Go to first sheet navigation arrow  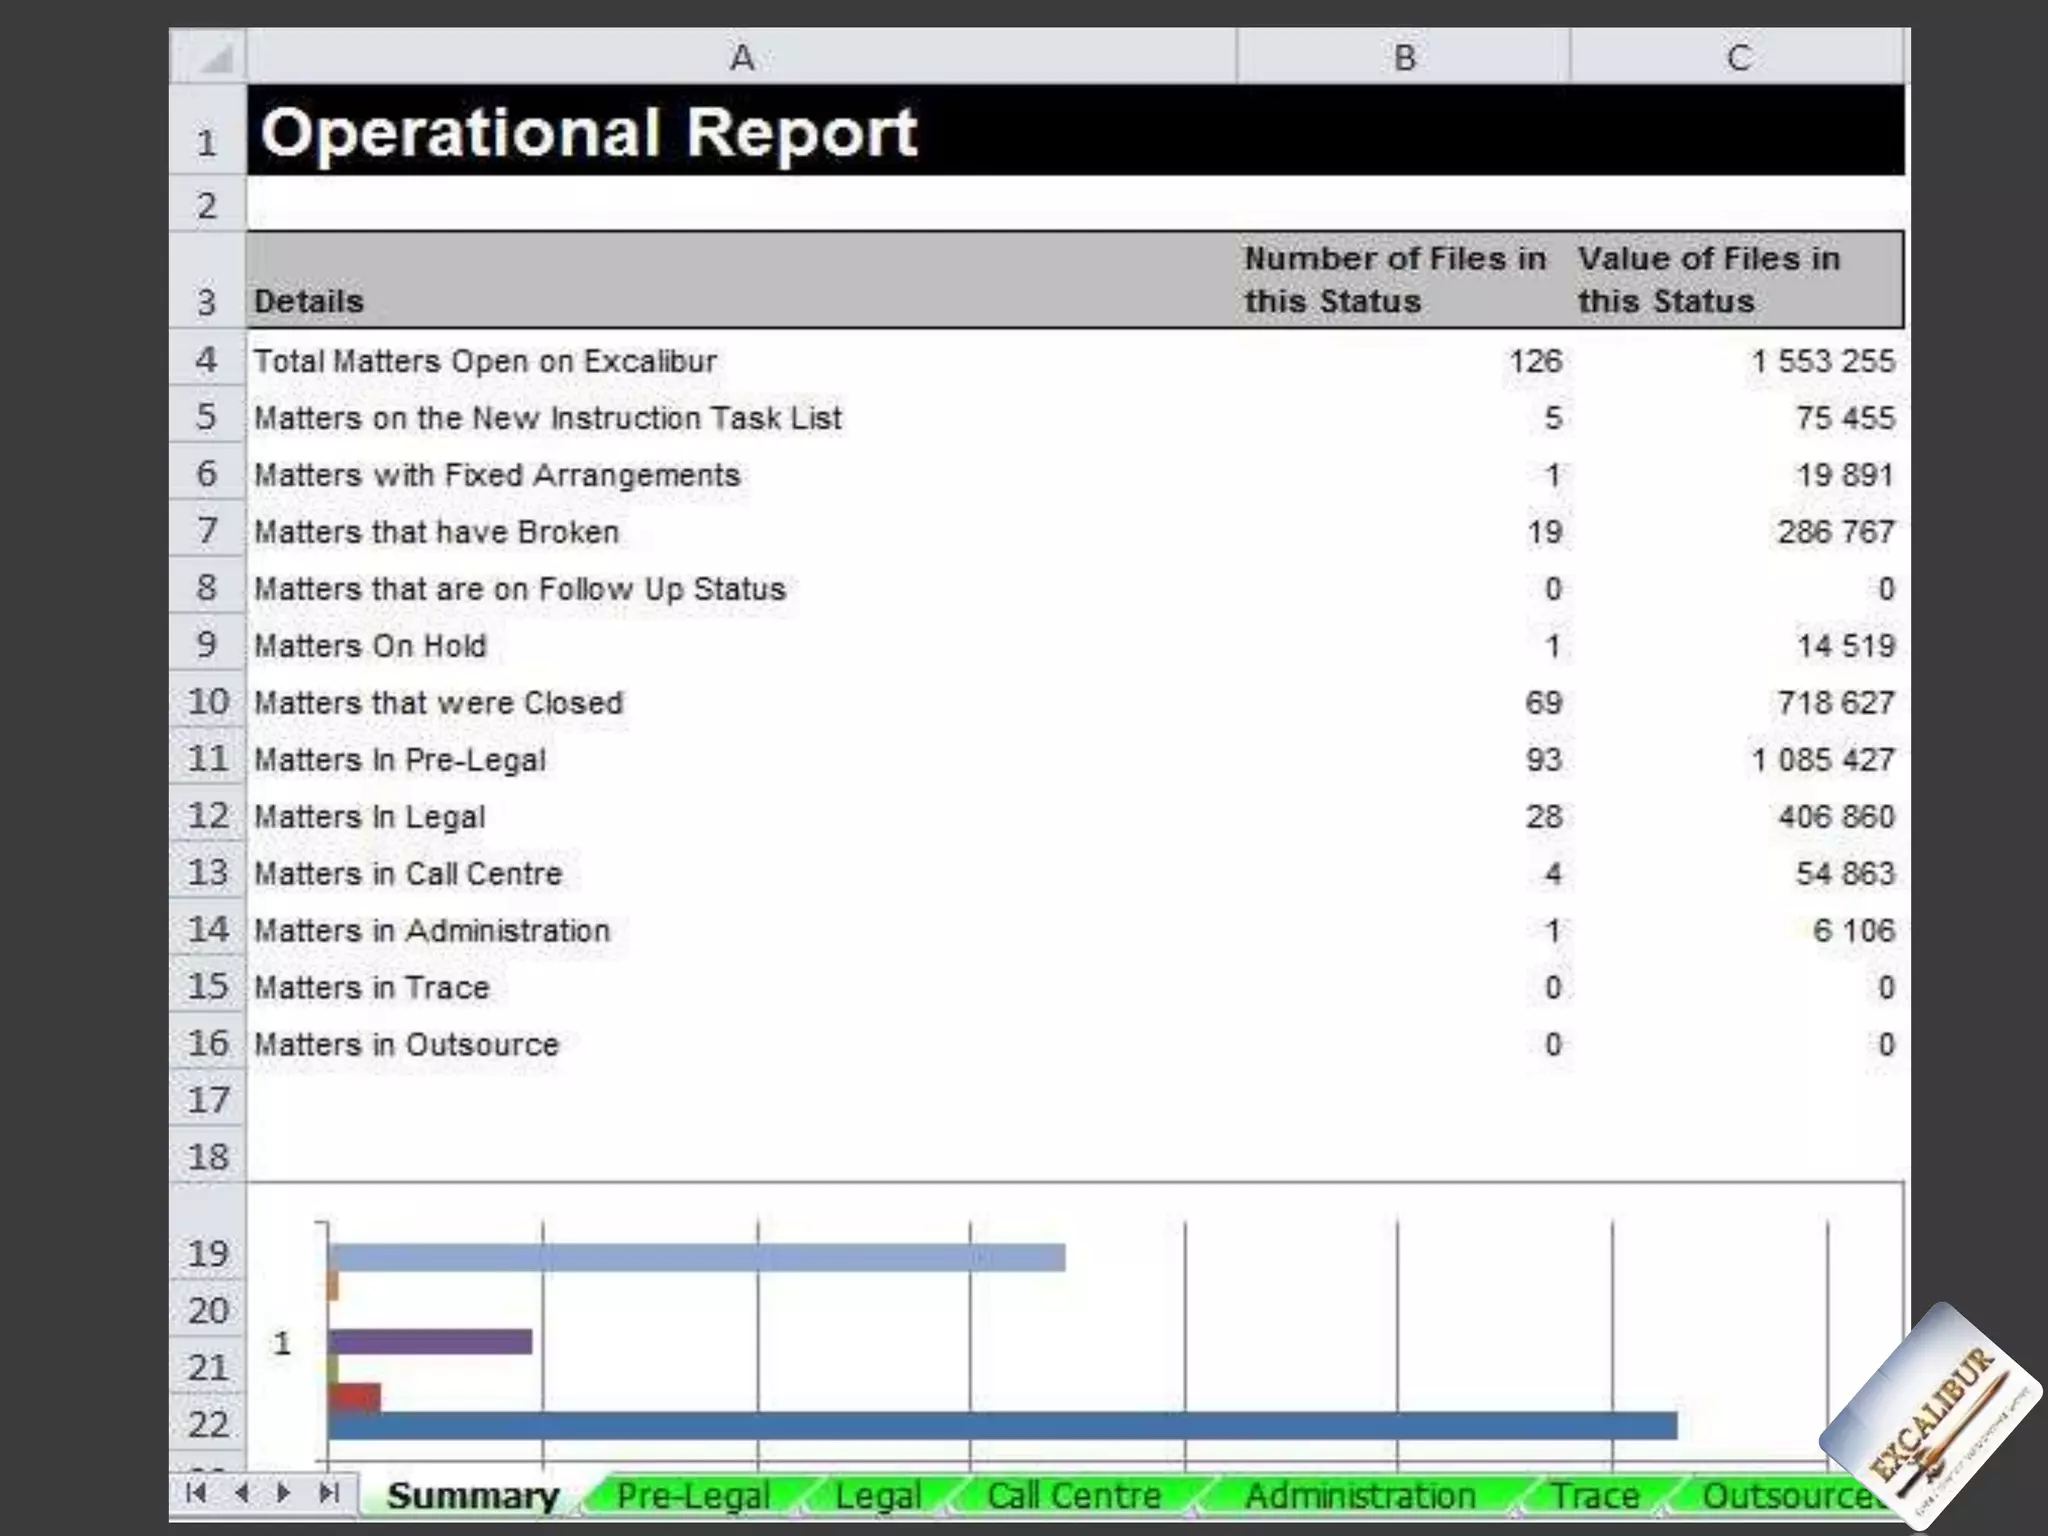(197, 1493)
